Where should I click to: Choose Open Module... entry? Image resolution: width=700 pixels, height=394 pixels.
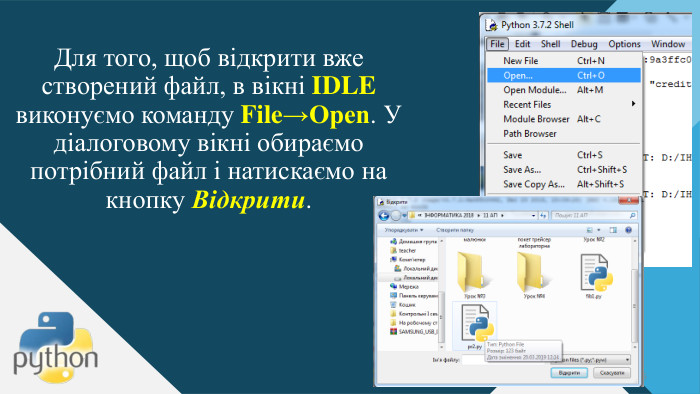pos(564,90)
